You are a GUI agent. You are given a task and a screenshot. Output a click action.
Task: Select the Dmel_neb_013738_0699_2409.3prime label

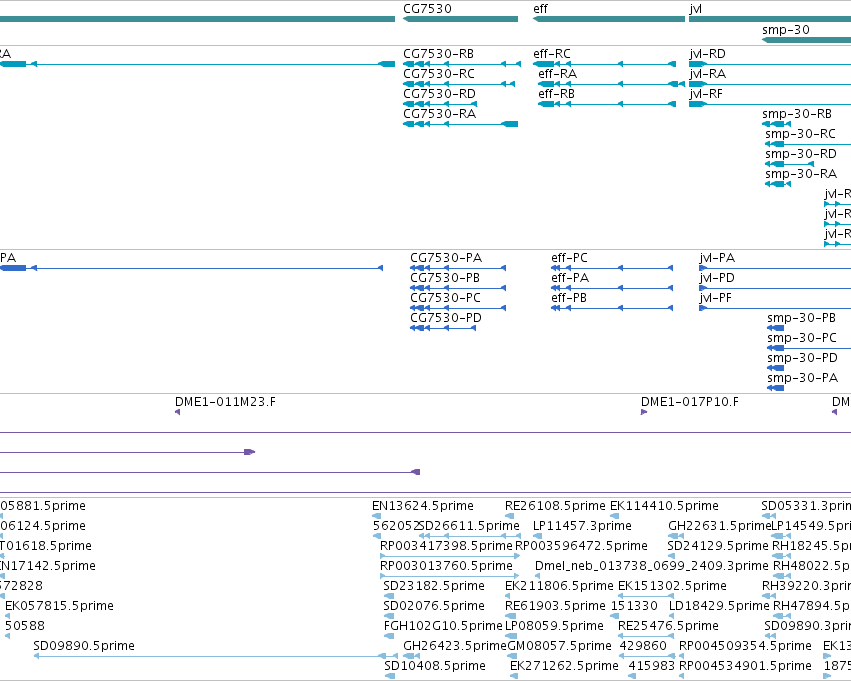tap(652, 567)
